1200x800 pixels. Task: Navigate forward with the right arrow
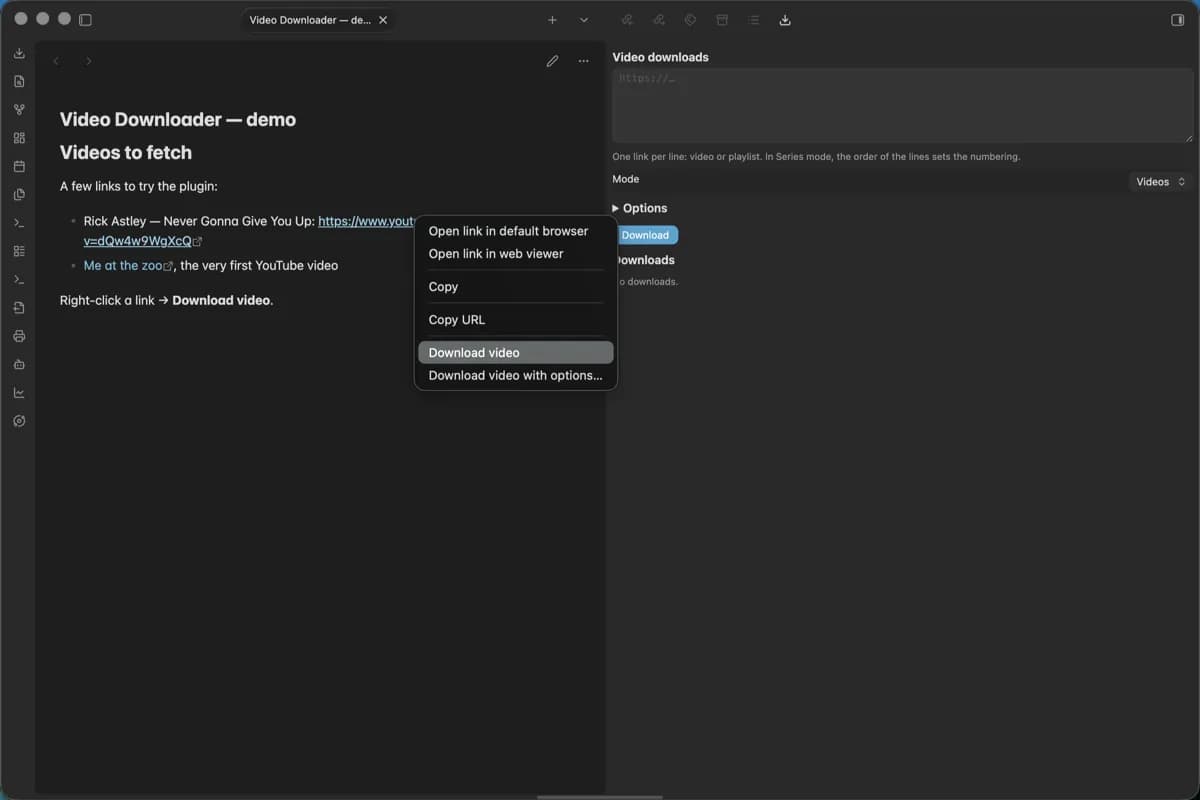pos(88,61)
